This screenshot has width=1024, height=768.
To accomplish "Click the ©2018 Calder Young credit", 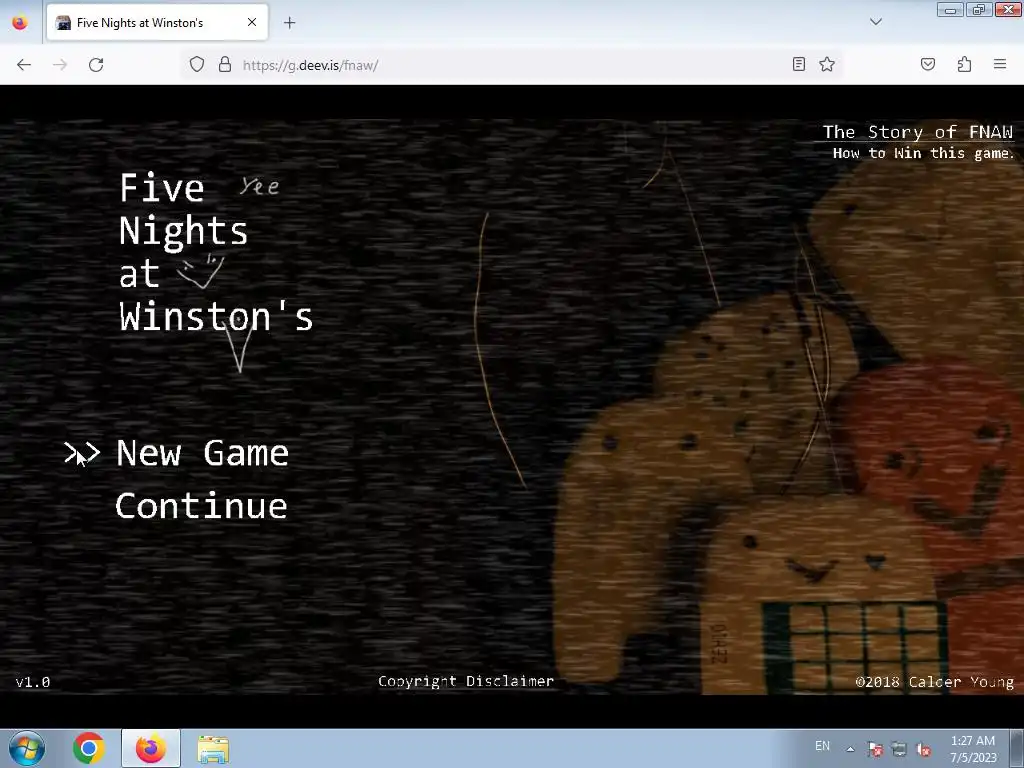I will pyautogui.click(x=935, y=682).
